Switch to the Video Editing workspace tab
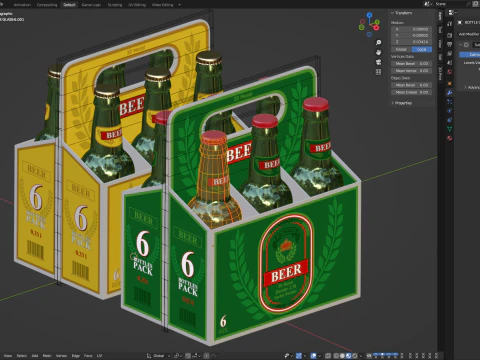The width and height of the screenshot is (480, 360). 162,5
